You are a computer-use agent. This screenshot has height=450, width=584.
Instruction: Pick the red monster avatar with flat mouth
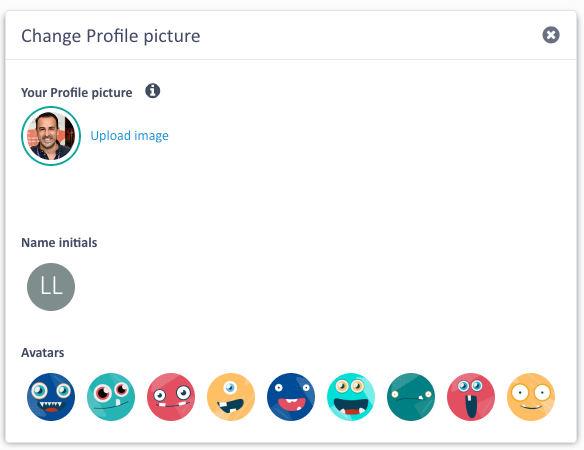[x=171, y=397]
